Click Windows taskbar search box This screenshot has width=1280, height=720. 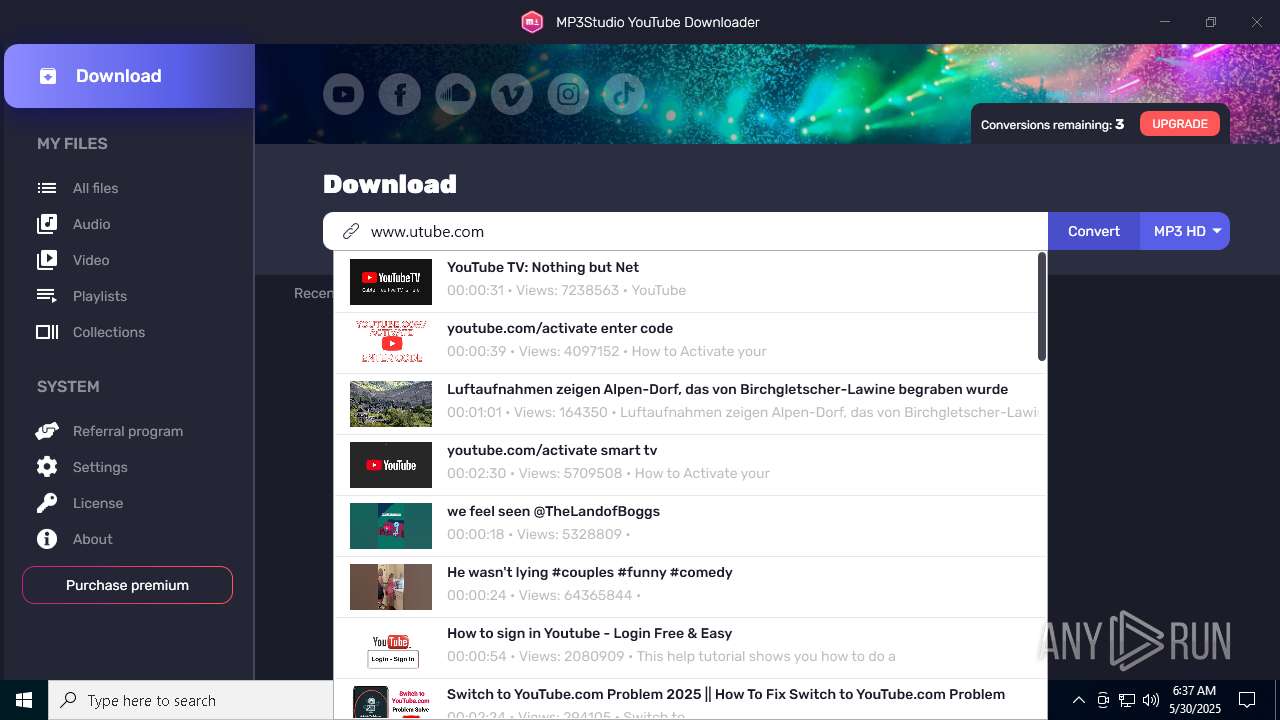click(190, 700)
